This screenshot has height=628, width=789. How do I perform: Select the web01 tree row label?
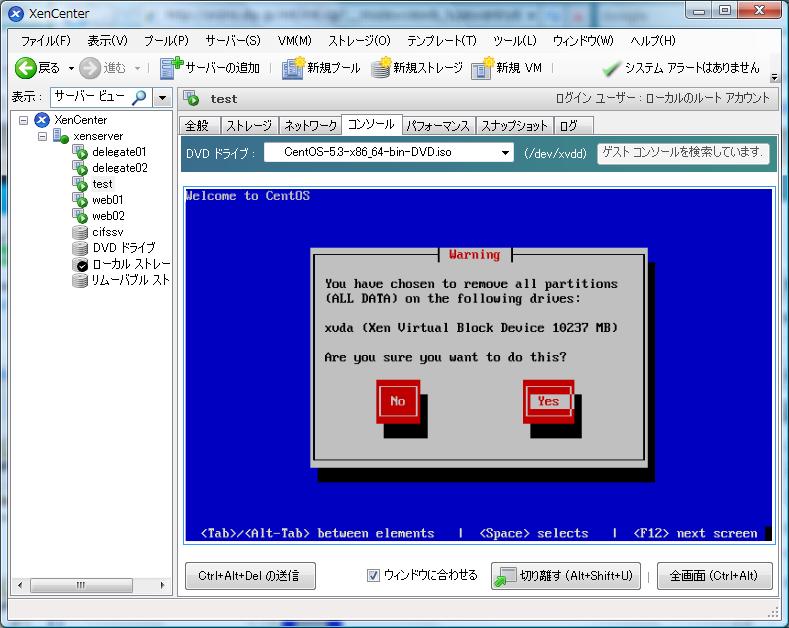point(108,200)
